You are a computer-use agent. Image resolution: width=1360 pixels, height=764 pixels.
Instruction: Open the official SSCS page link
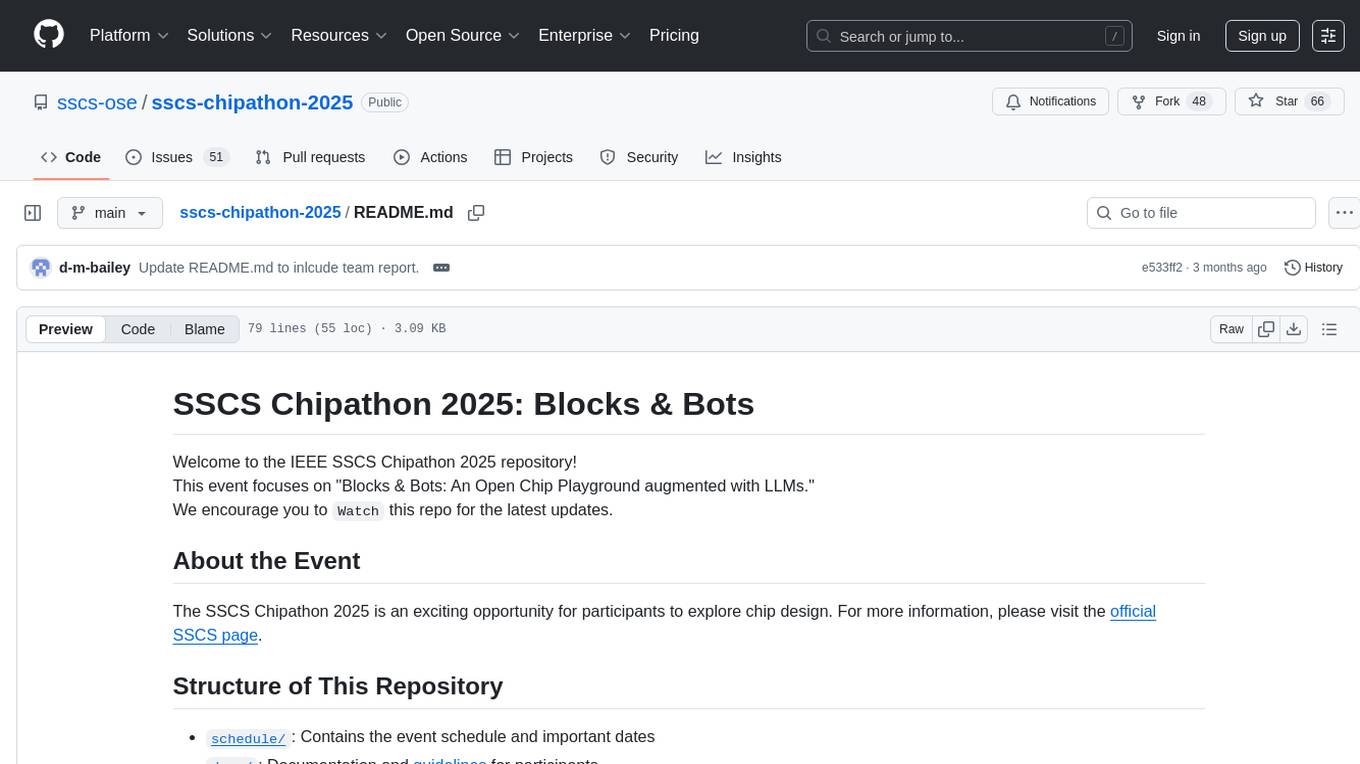coord(1132,611)
